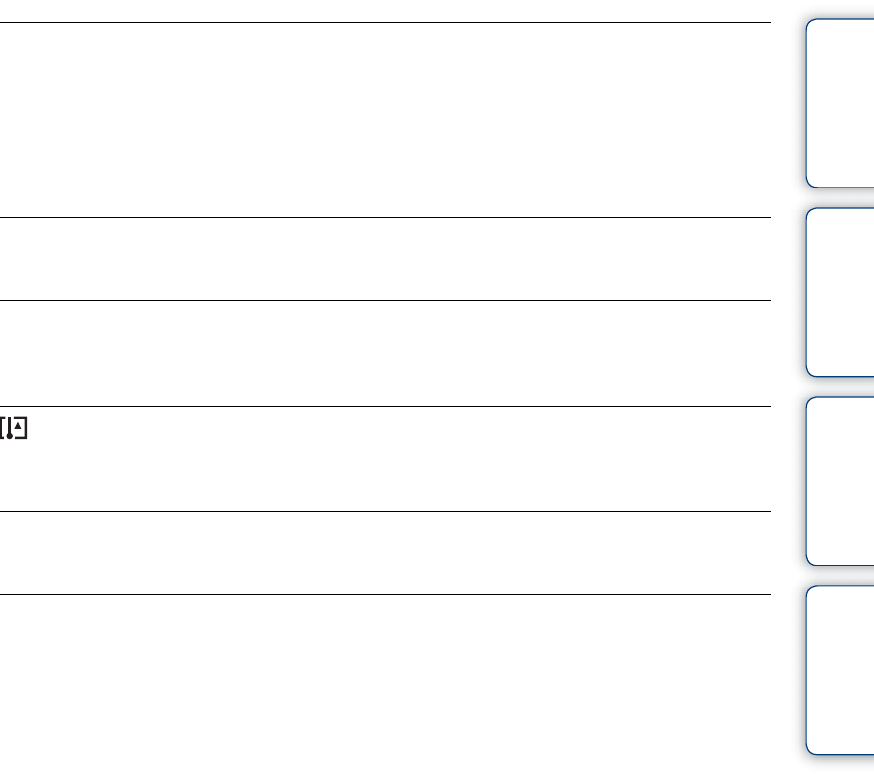Click the narrow strip above the top divider
This screenshot has width=874, height=775.
pyautogui.click(x=385, y=10)
